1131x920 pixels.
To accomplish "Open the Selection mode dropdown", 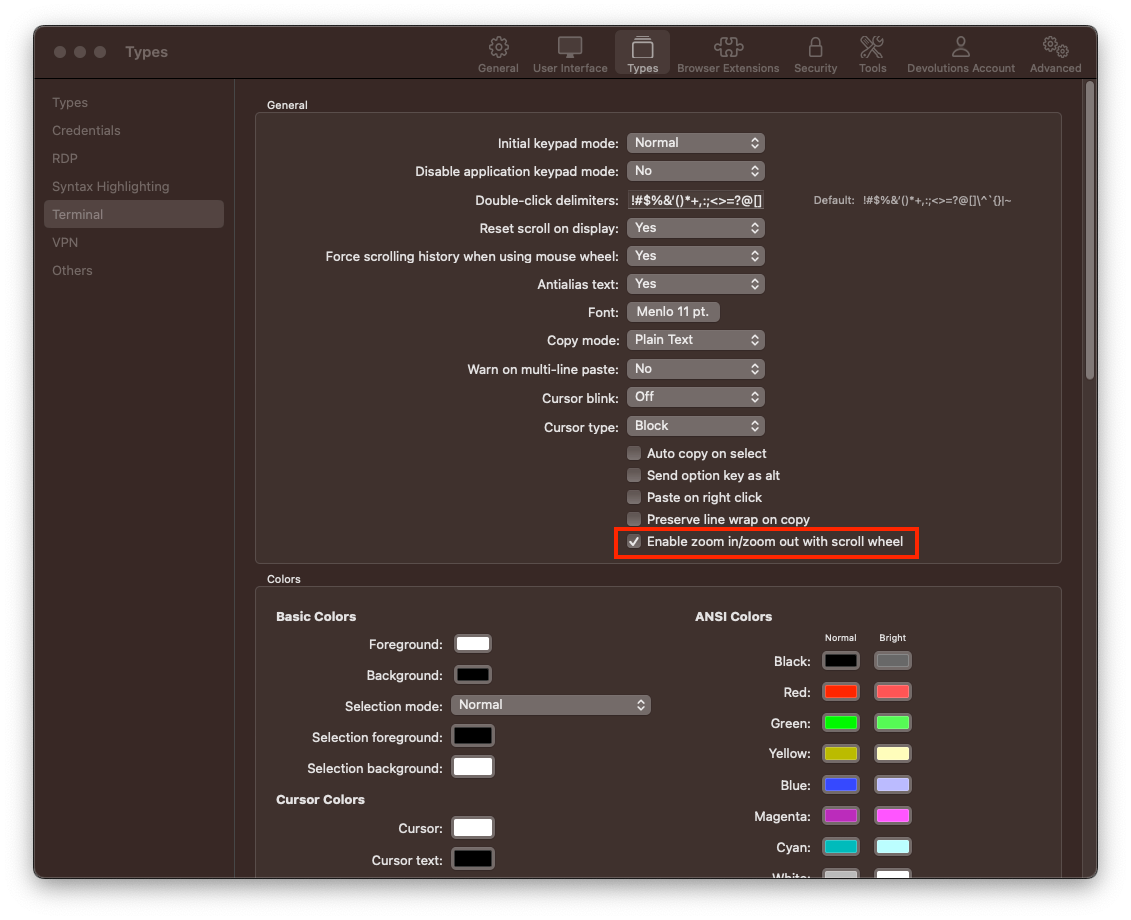I will [x=550, y=704].
